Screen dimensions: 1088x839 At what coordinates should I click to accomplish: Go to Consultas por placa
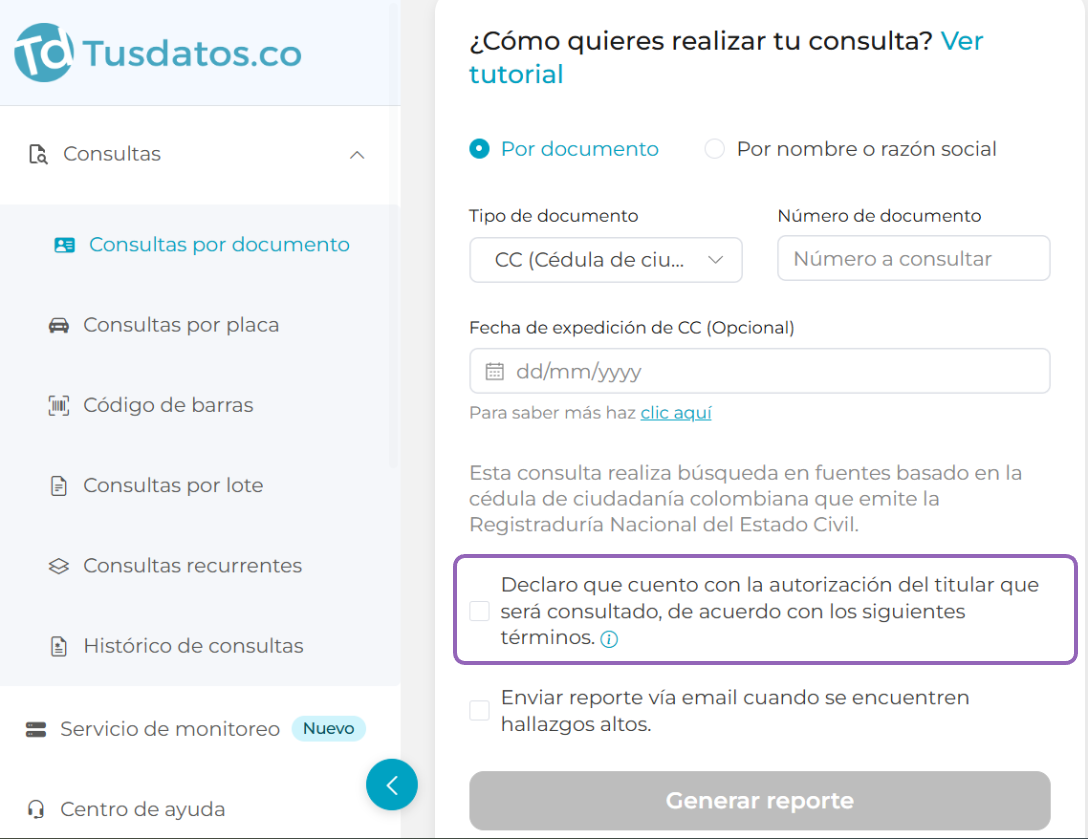coord(180,325)
